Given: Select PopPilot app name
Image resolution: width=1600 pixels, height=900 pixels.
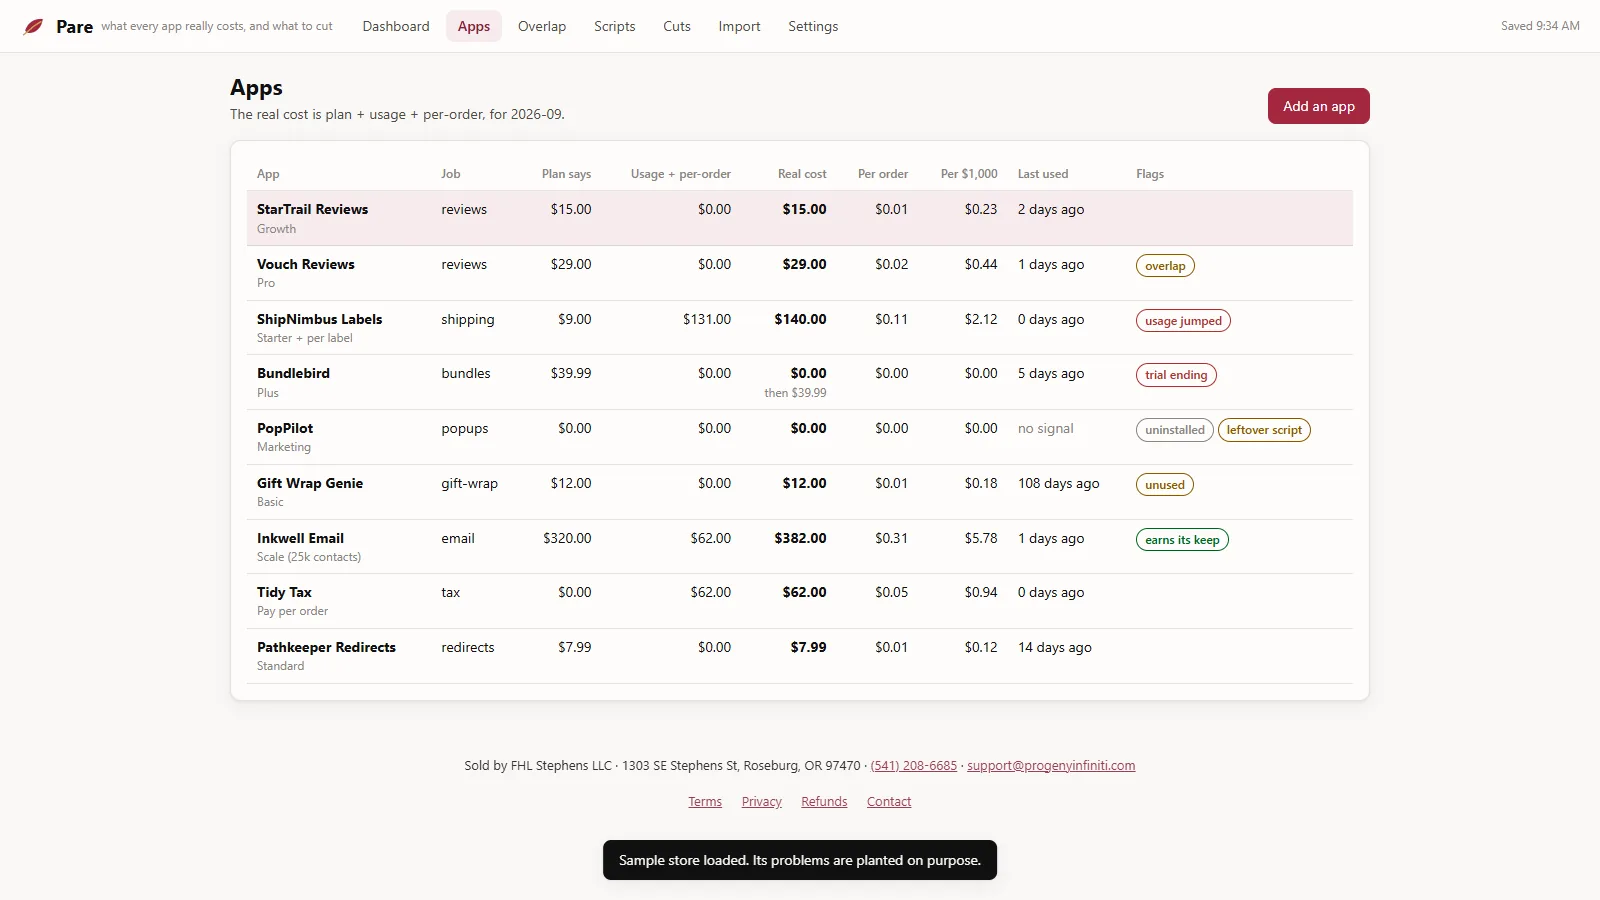Looking at the screenshot, I should (285, 428).
